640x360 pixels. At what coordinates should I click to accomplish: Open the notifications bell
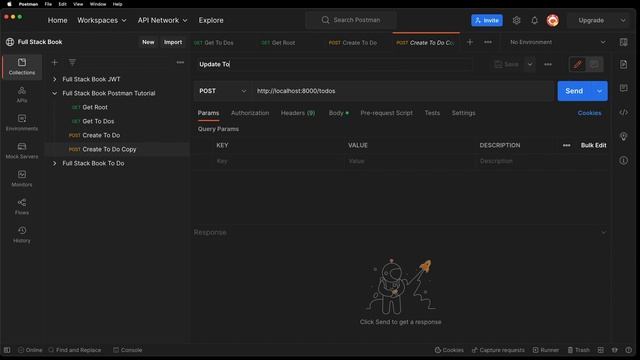[534, 20]
